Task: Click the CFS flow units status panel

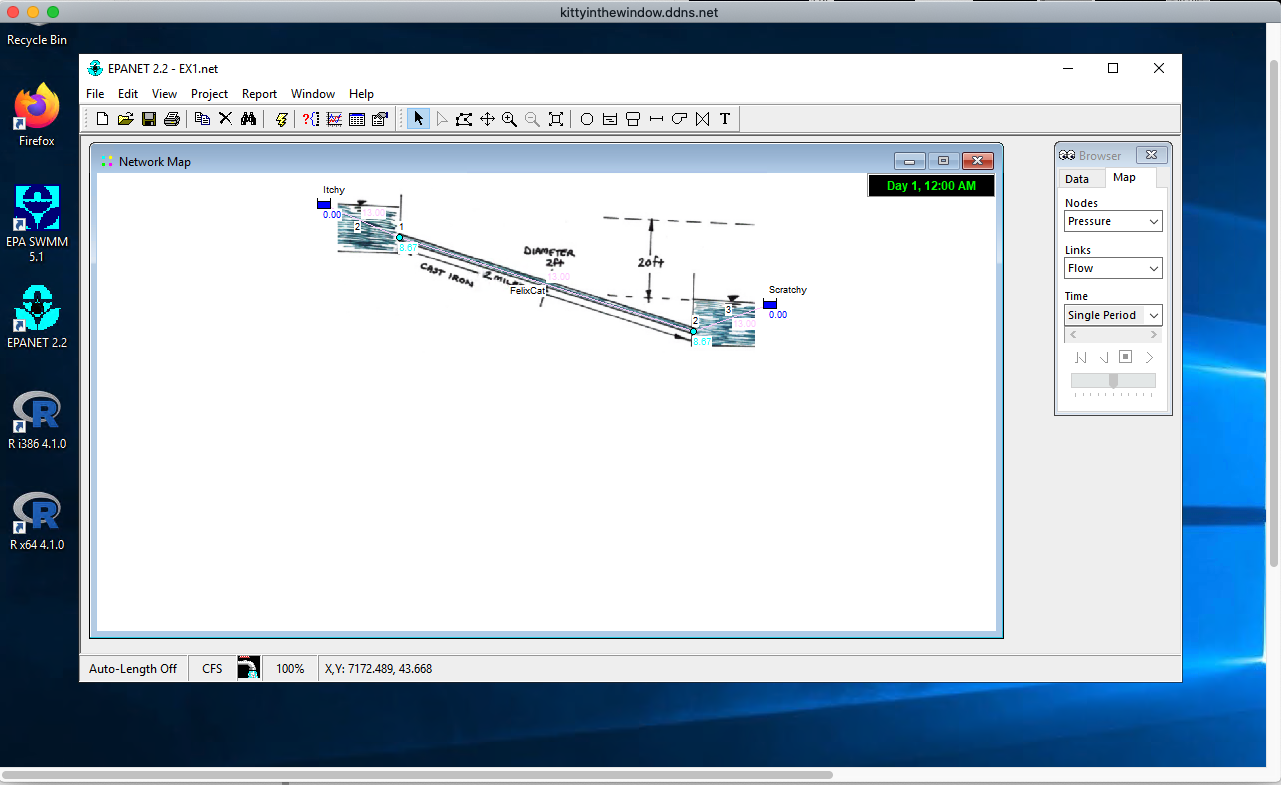Action: click(x=212, y=669)
